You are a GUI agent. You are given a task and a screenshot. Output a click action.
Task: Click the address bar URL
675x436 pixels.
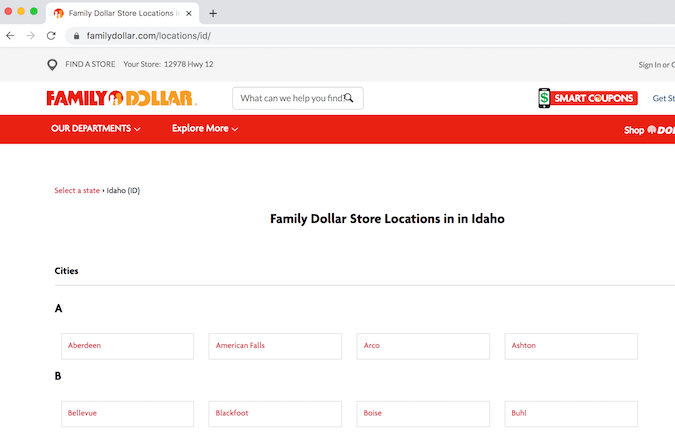pyautogui.click(x=149, y=36)
